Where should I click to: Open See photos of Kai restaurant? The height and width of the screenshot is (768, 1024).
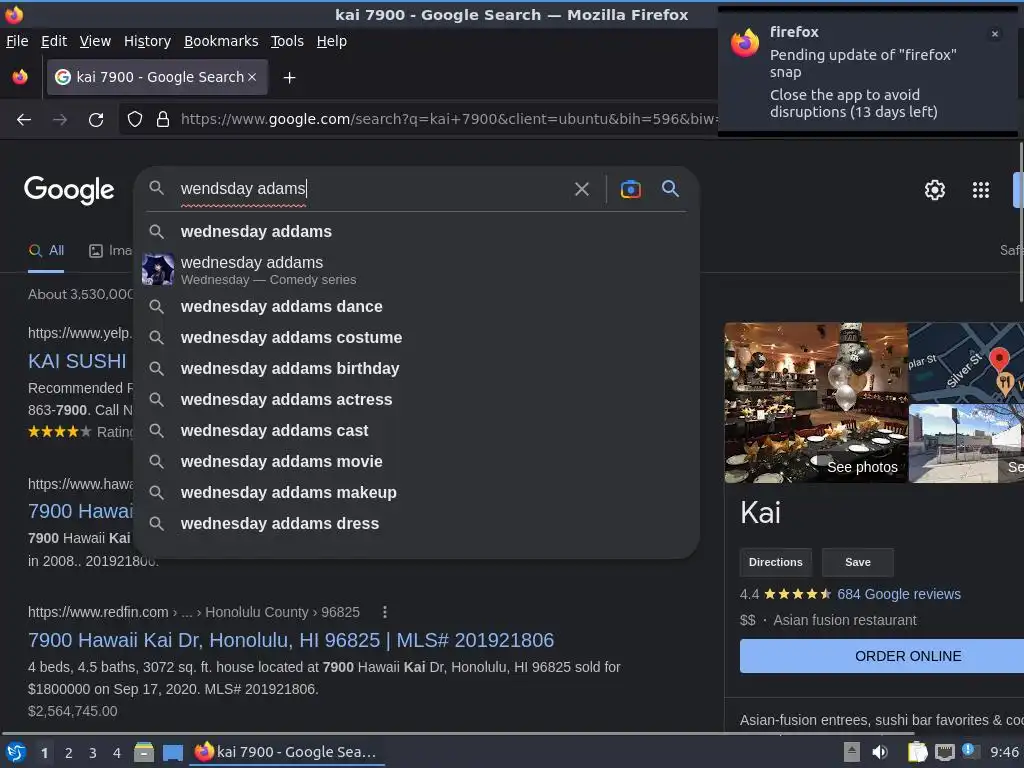[816, 402]
